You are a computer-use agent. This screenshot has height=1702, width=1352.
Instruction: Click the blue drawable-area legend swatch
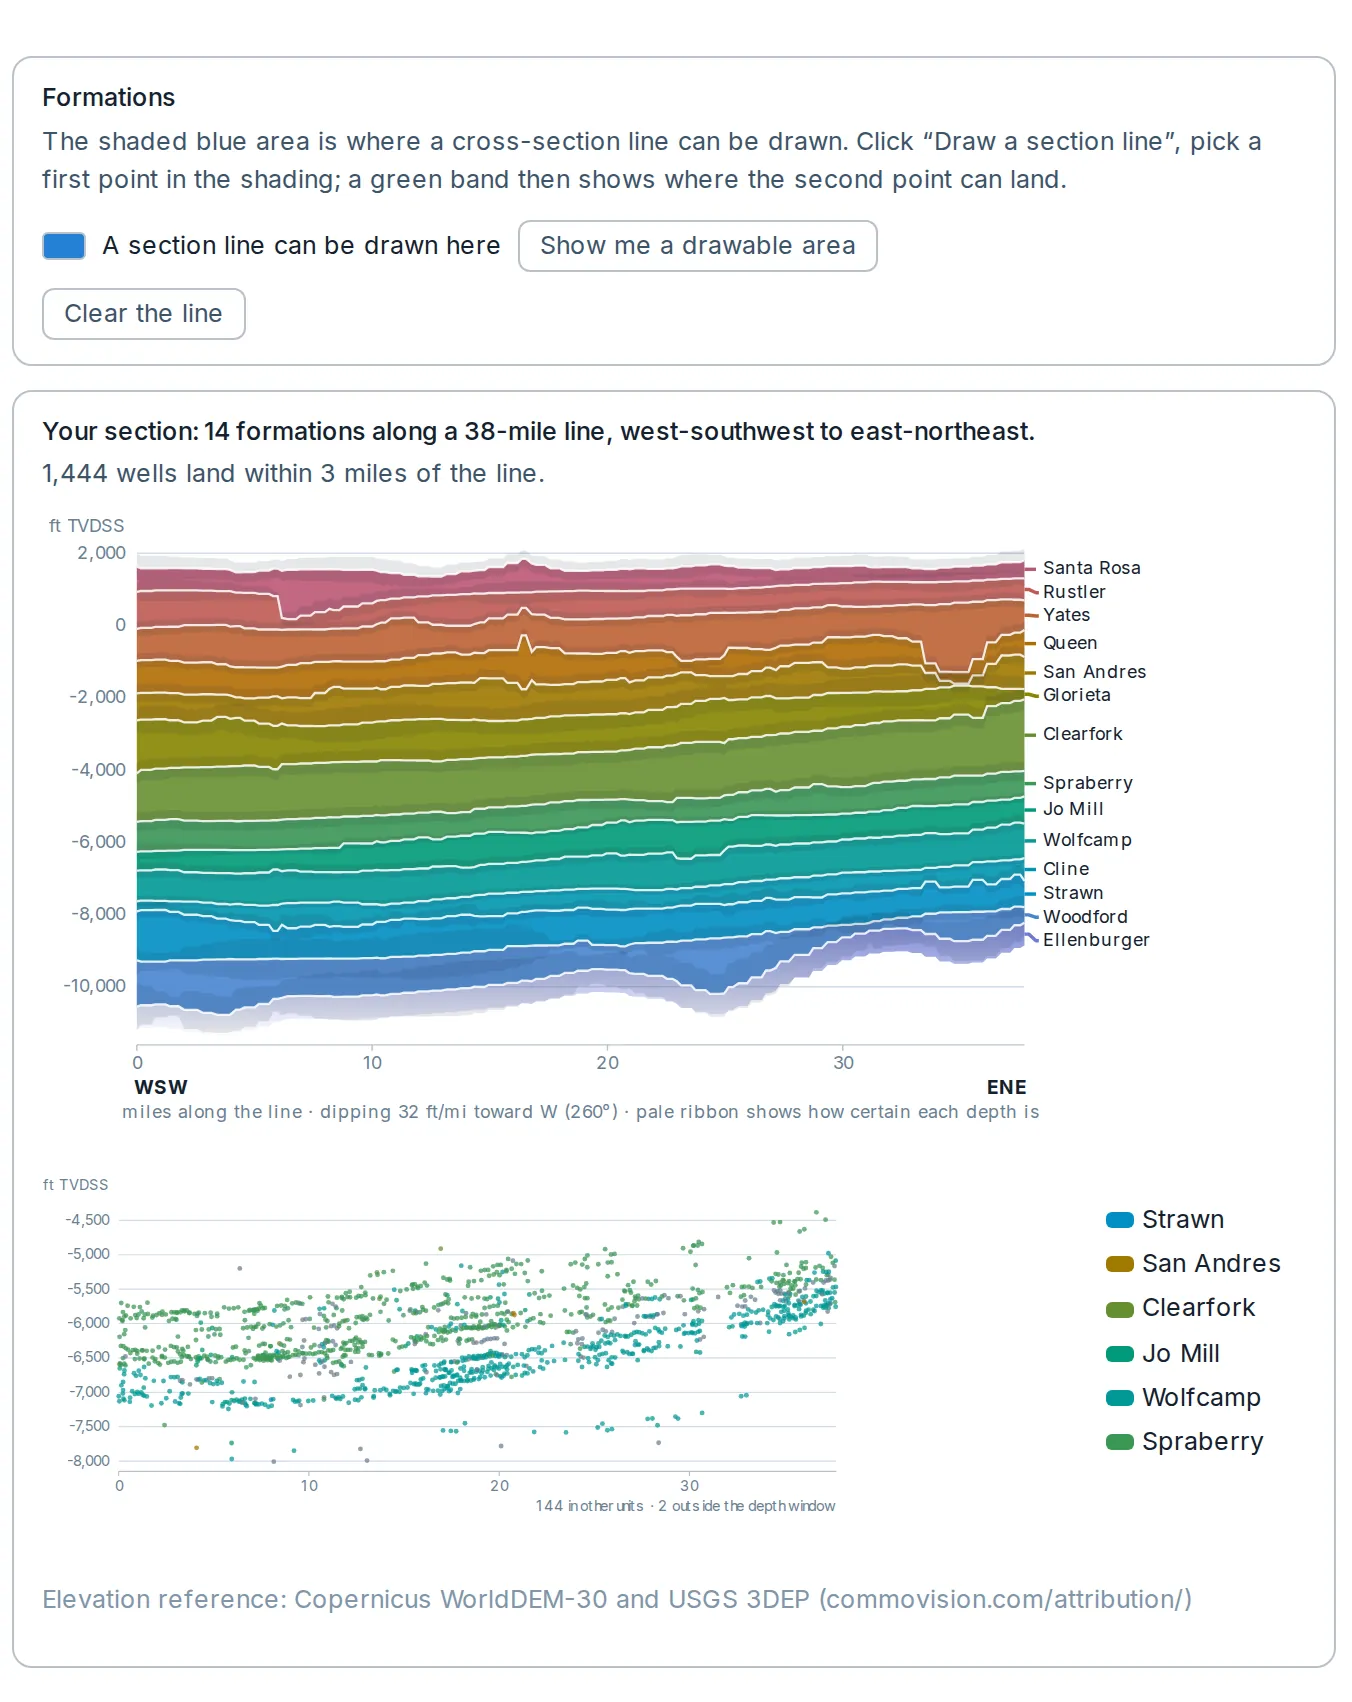point(64,246)
